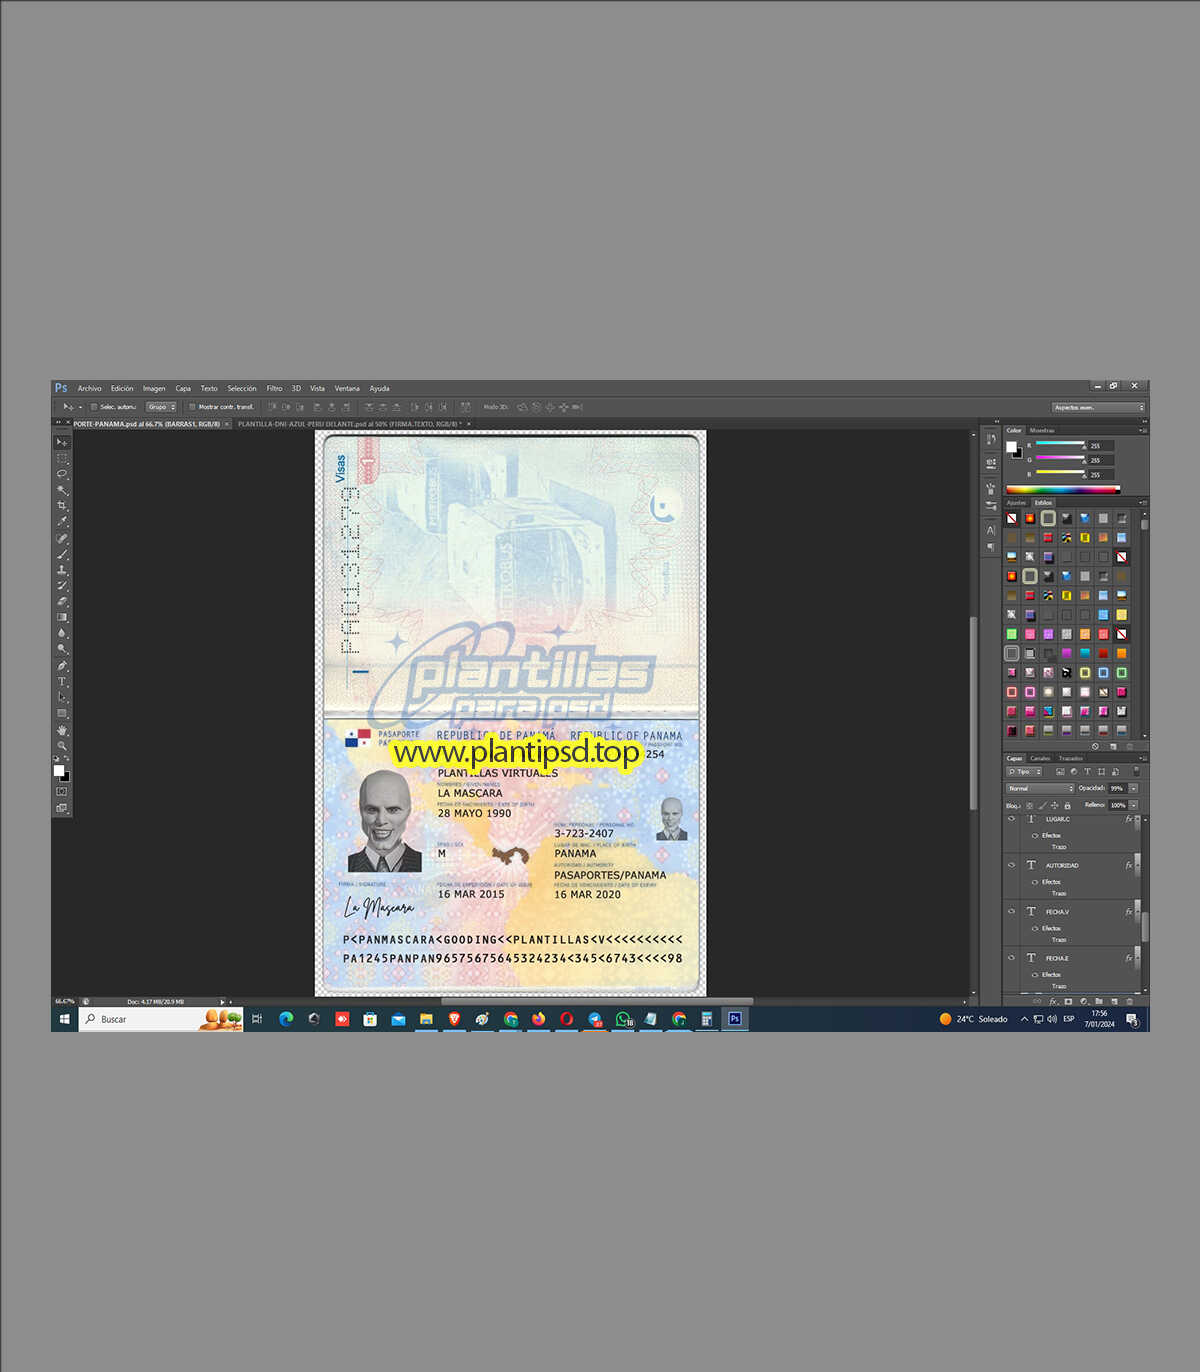Select the Dodge tool
Viewport: 1200px width, 1372px height.
tap(62, 650)
